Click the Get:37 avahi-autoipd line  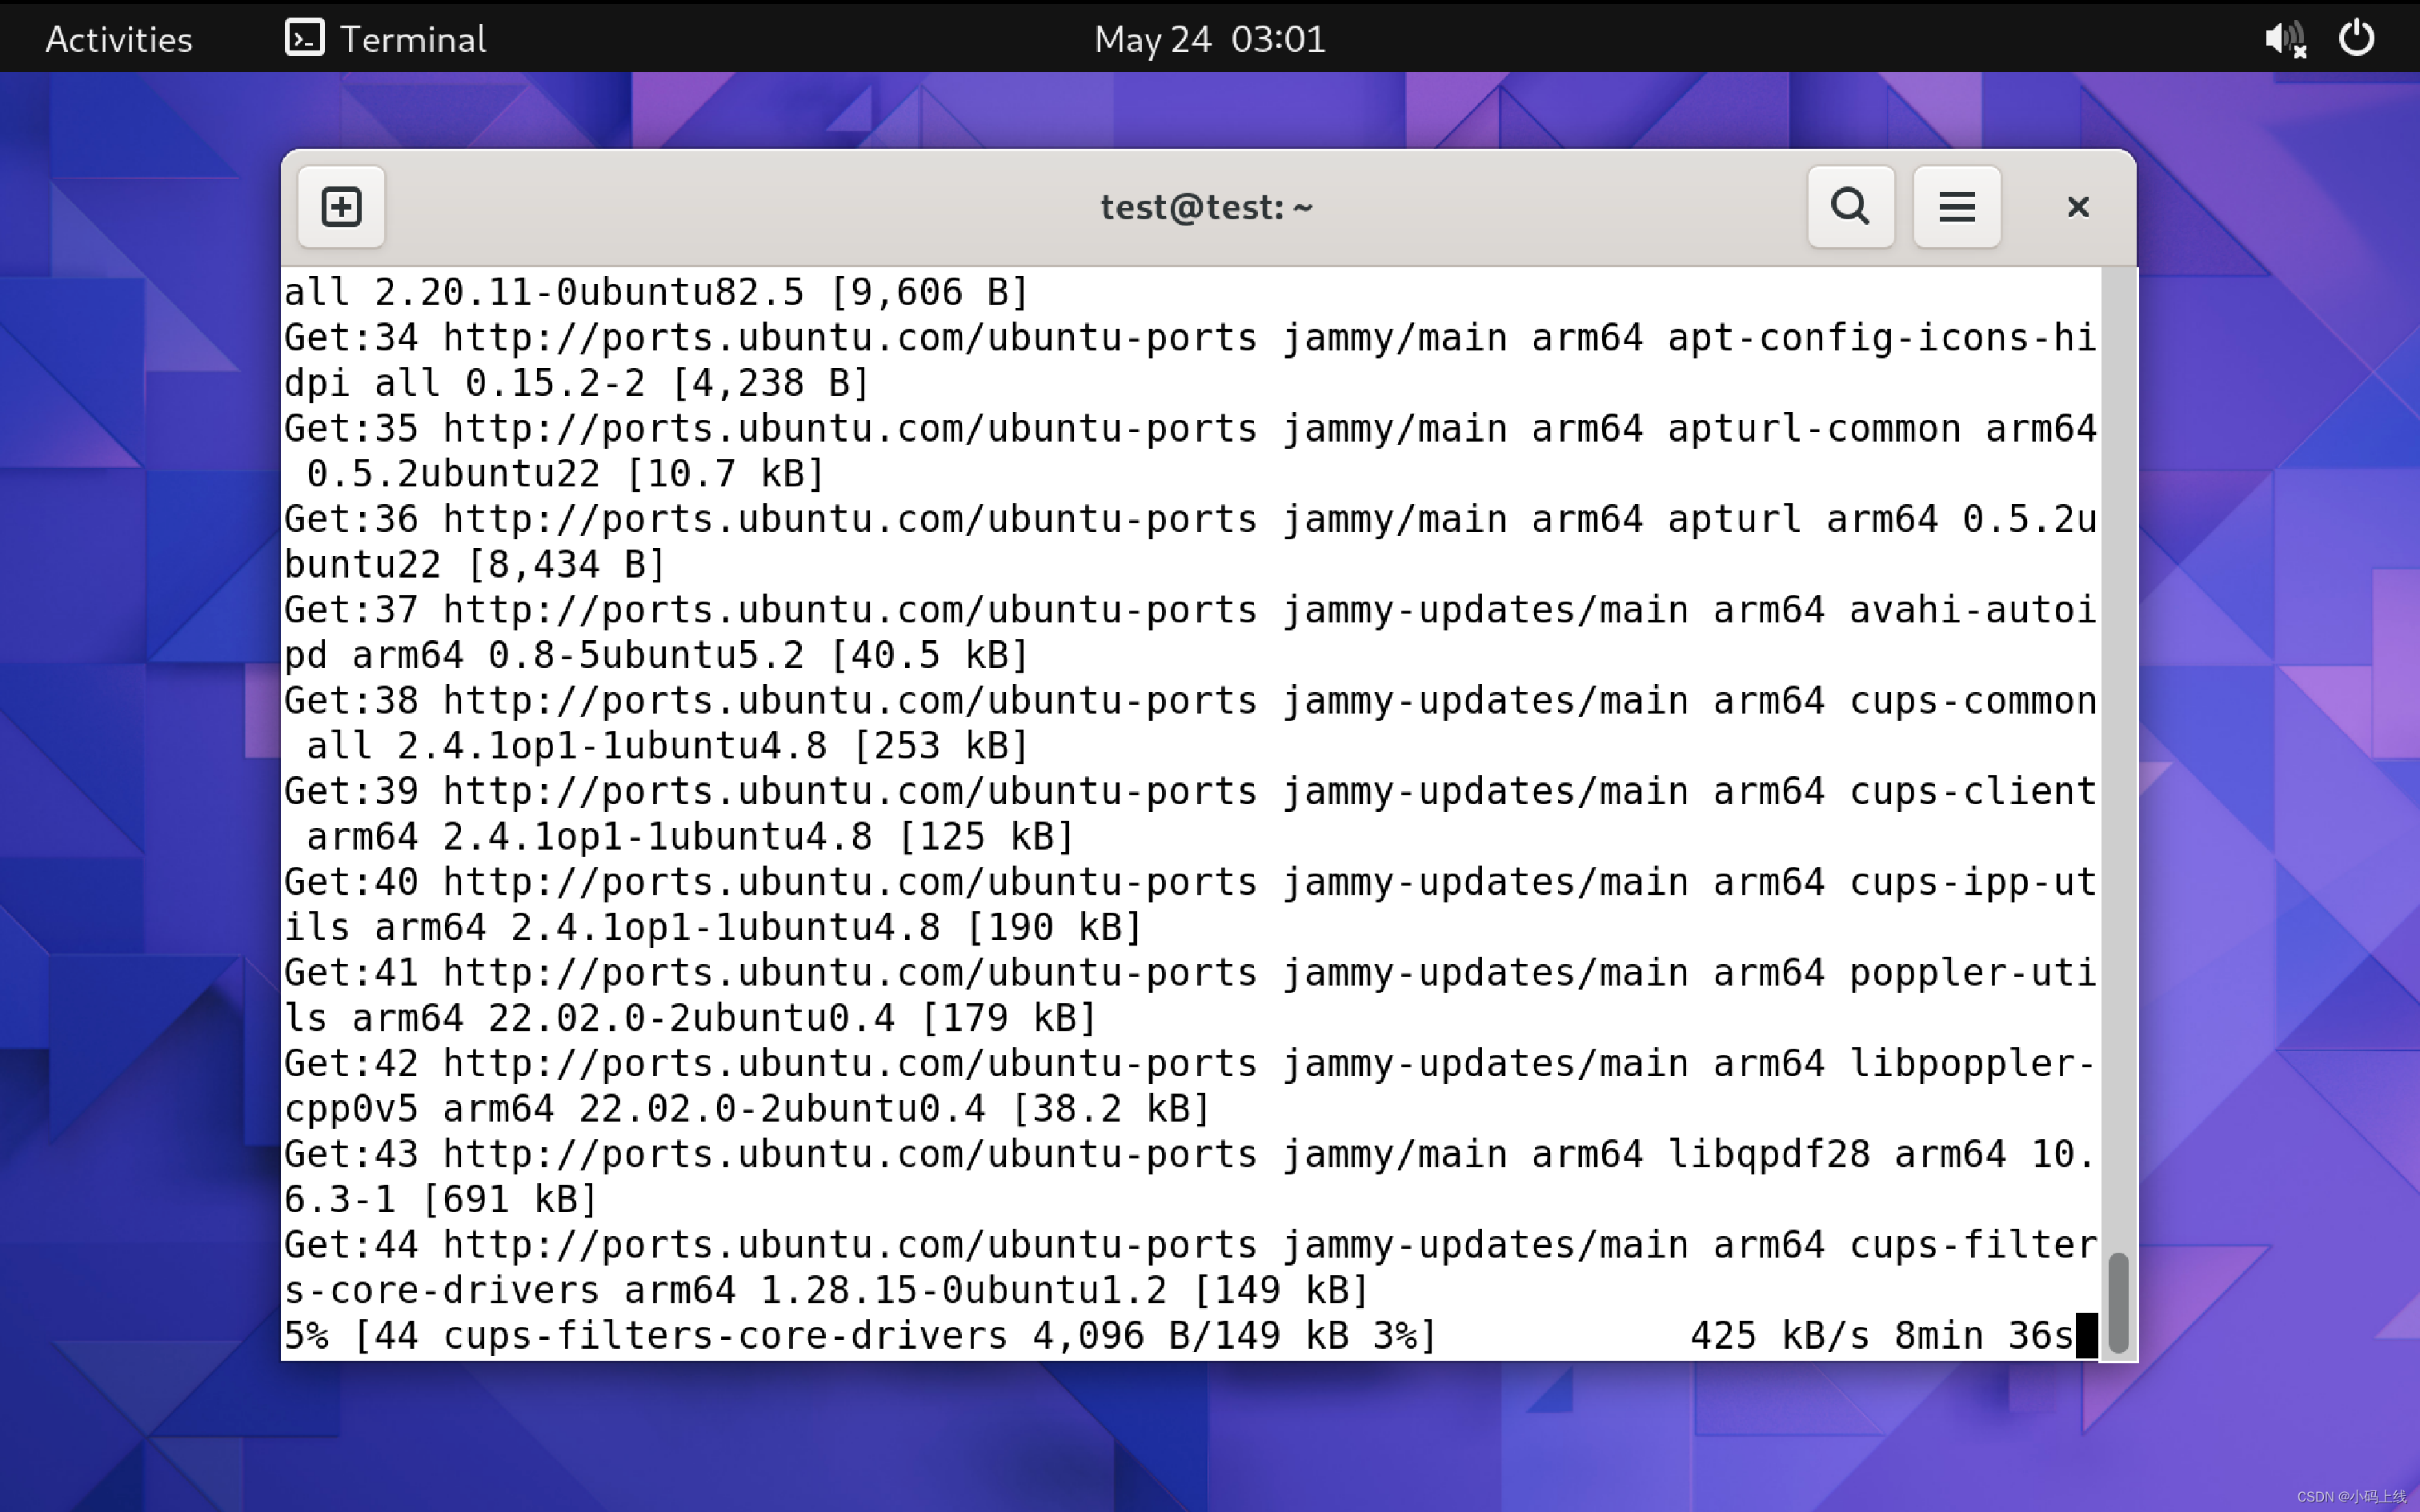click(1190, 632)
